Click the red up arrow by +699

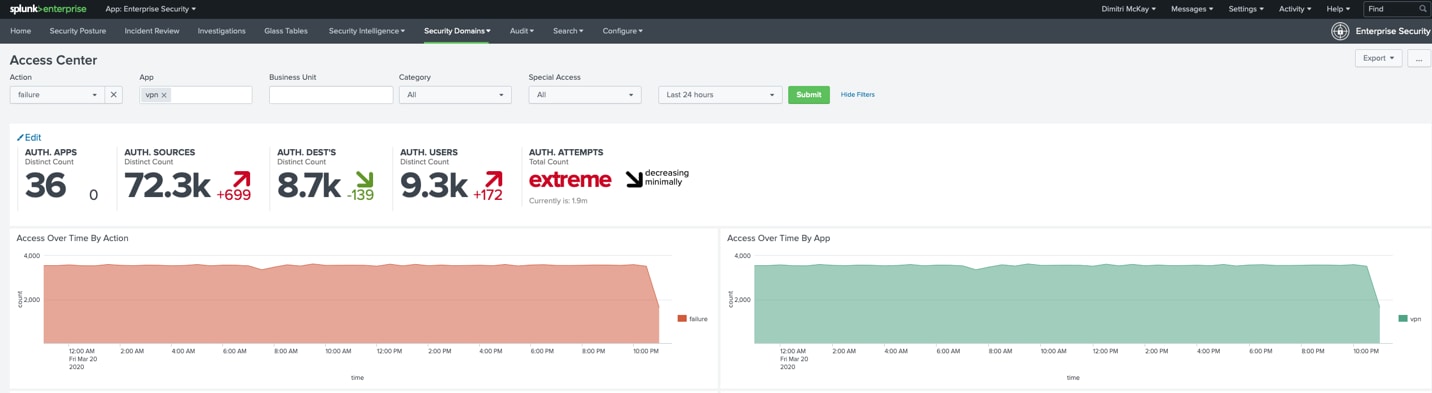[241, 179]
